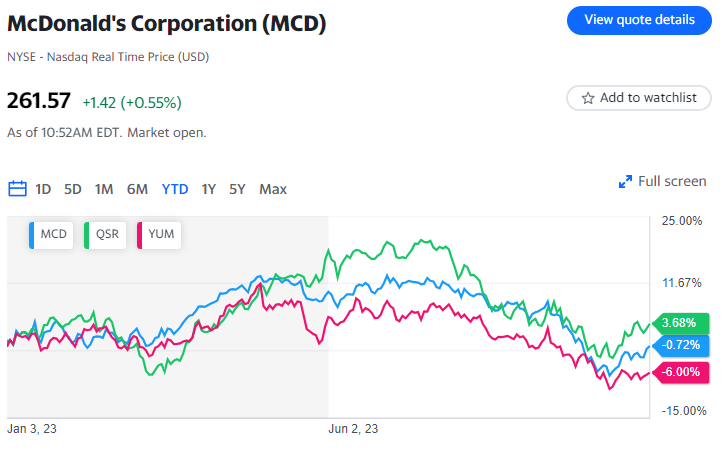Toggle the MCD legend series
The width and height of the screenshot is (725, 462).
(51, 235)
